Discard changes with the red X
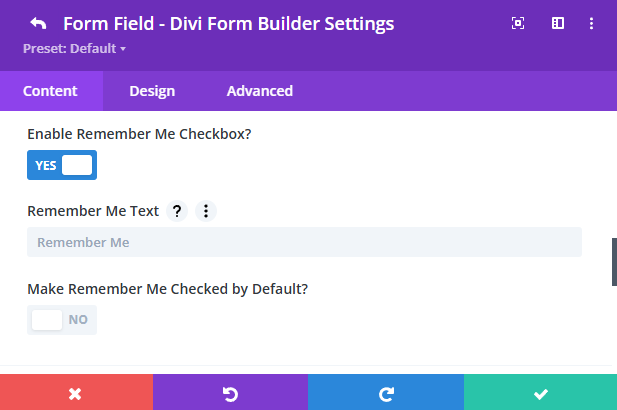The image size is (617, 410). coord(76,393)
